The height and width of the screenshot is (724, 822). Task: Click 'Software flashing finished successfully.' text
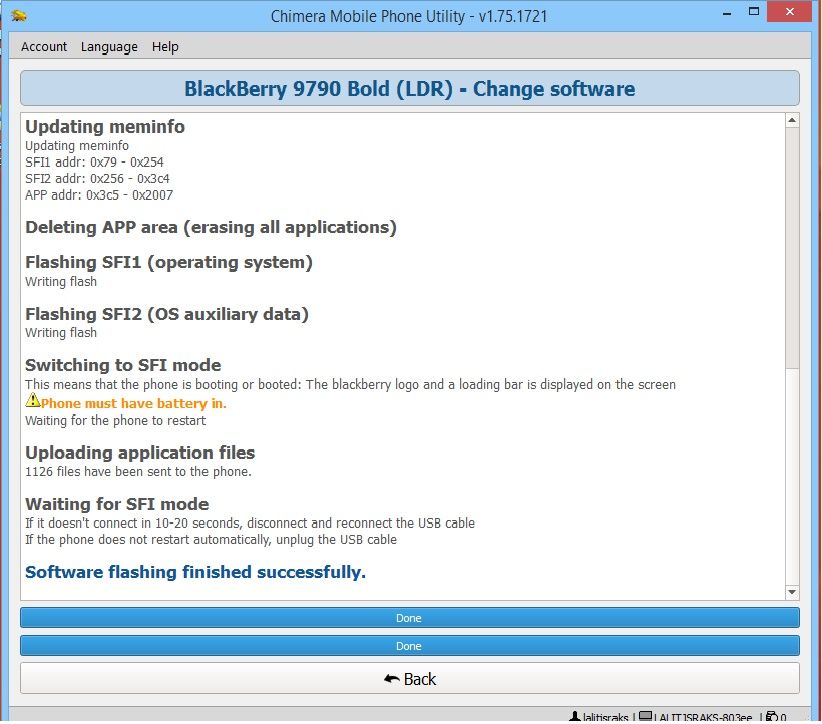[195, 571]
